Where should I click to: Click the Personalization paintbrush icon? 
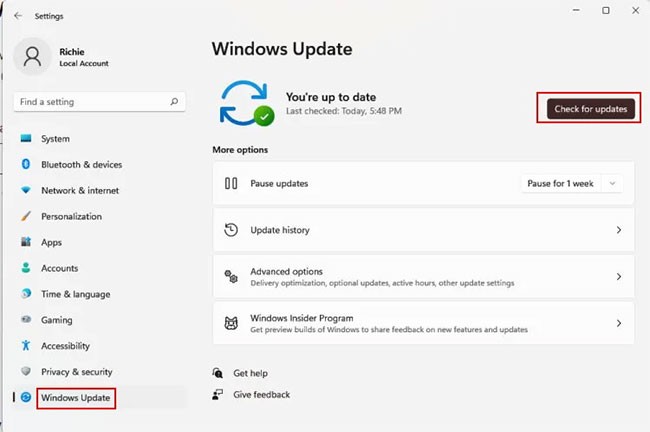coord(26,216)
